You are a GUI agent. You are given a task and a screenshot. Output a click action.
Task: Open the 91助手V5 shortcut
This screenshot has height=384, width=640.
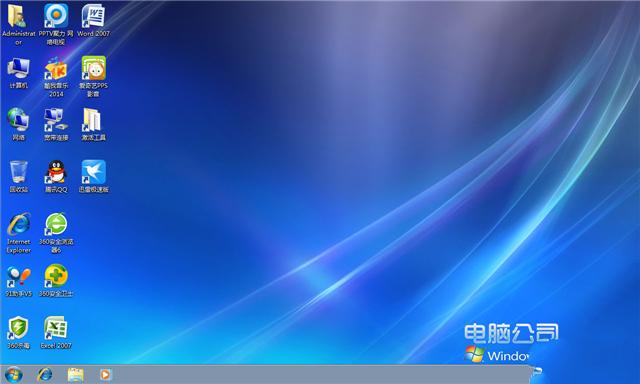pos(18,277)
